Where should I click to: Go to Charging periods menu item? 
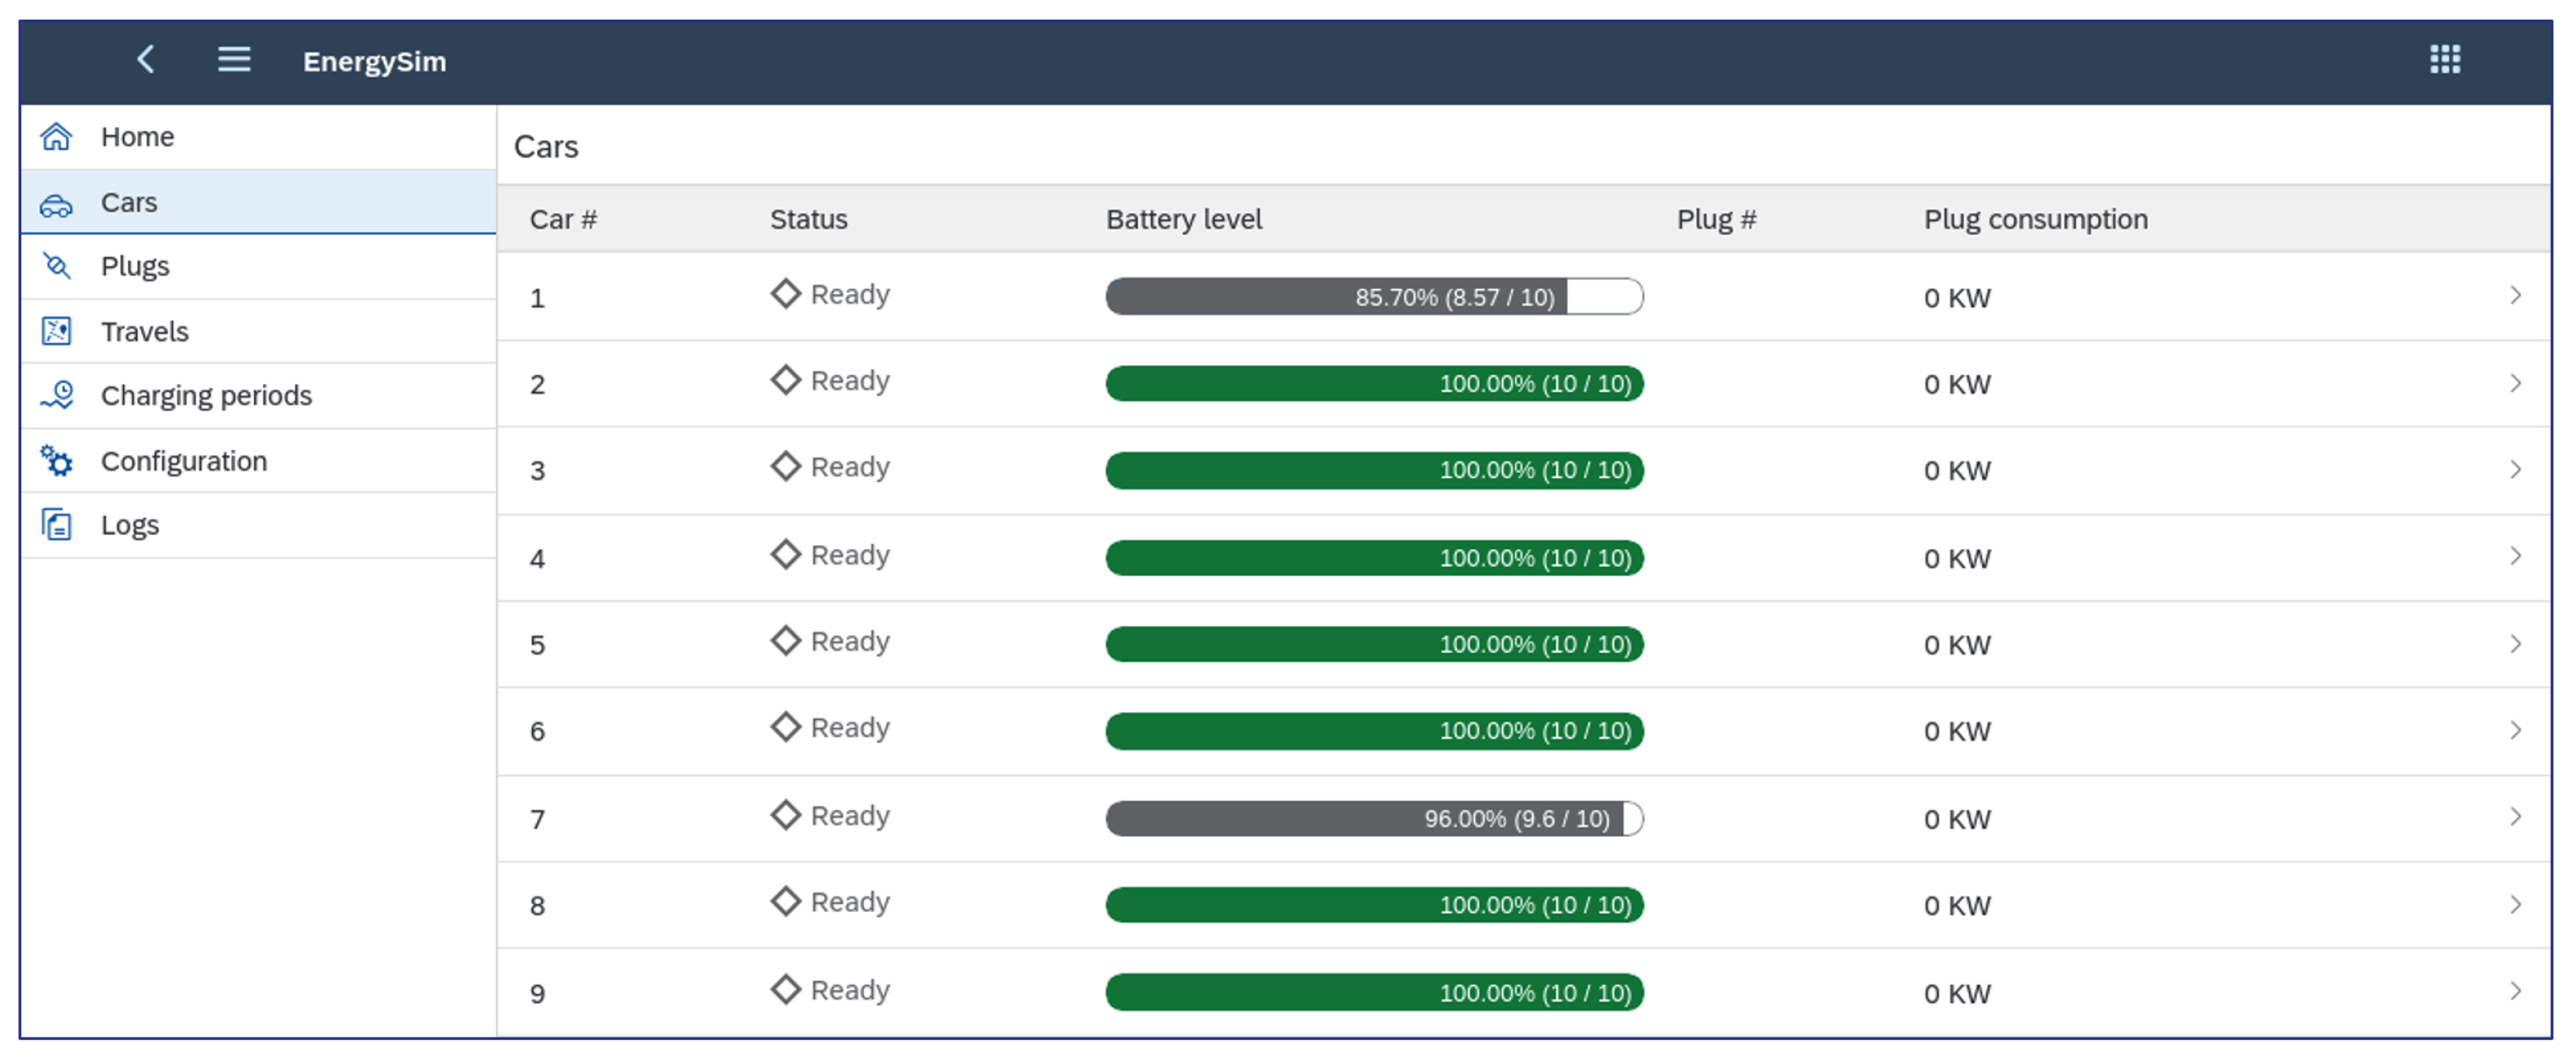coord(206,396)
